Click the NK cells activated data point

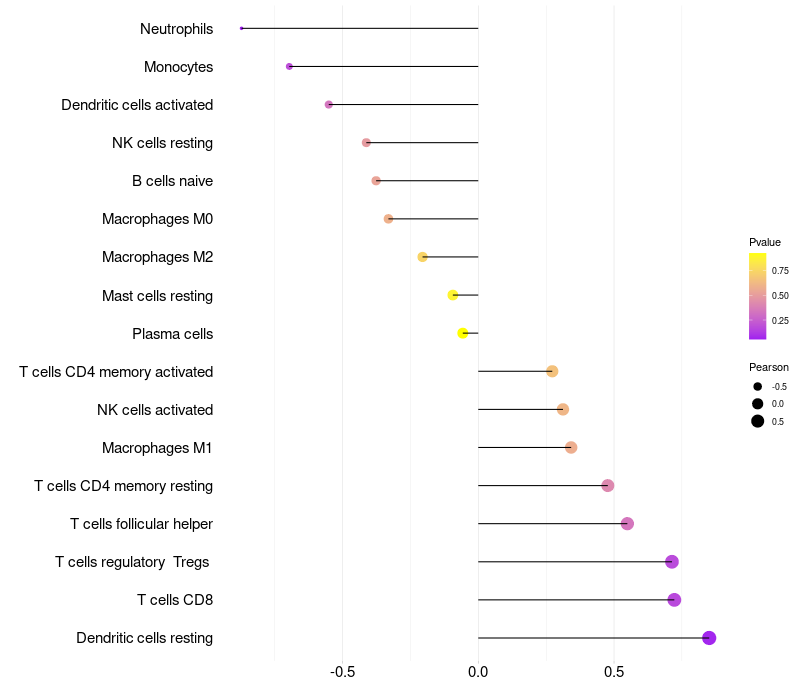coord(563,409)
